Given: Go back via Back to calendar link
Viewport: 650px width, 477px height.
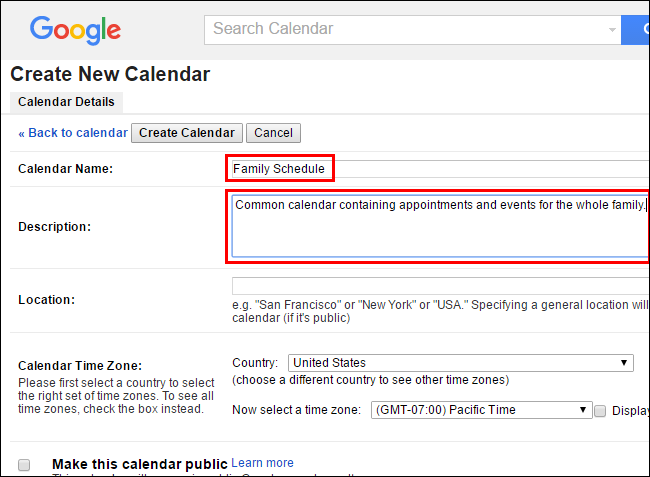Looking at the screenshot, I should (73, 133).
